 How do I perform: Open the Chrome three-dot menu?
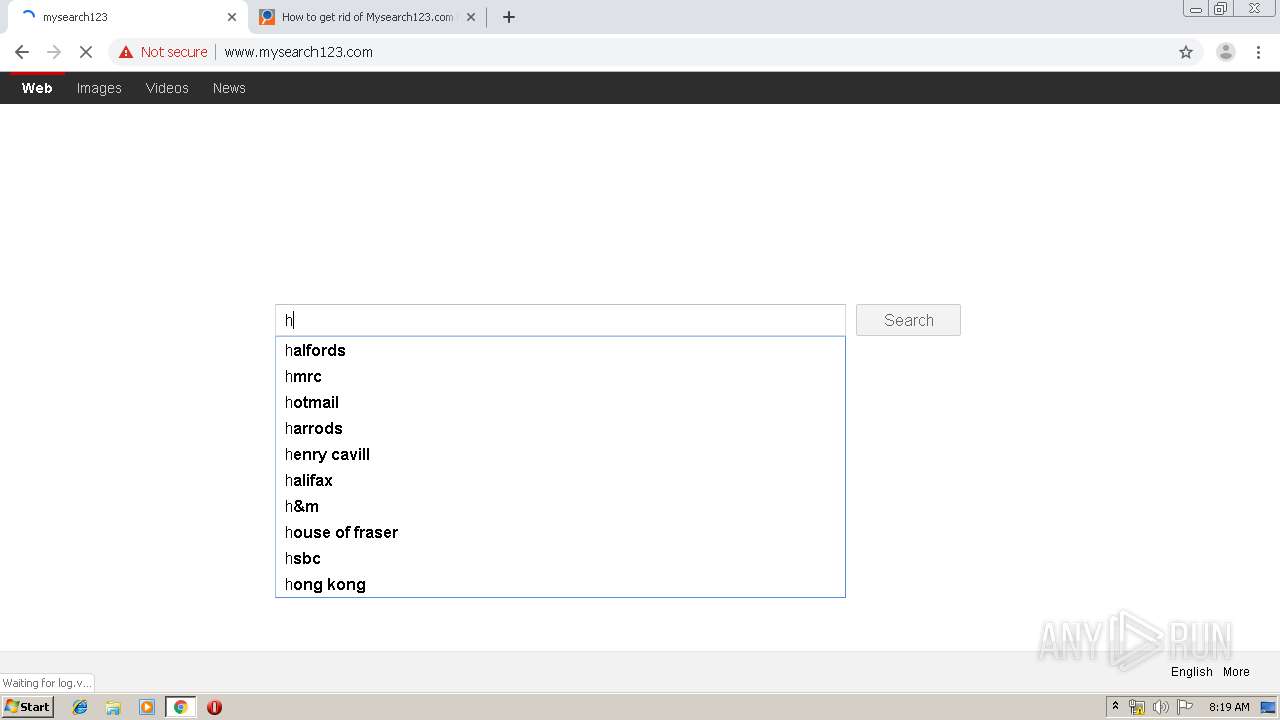(x=1259, y=52)
